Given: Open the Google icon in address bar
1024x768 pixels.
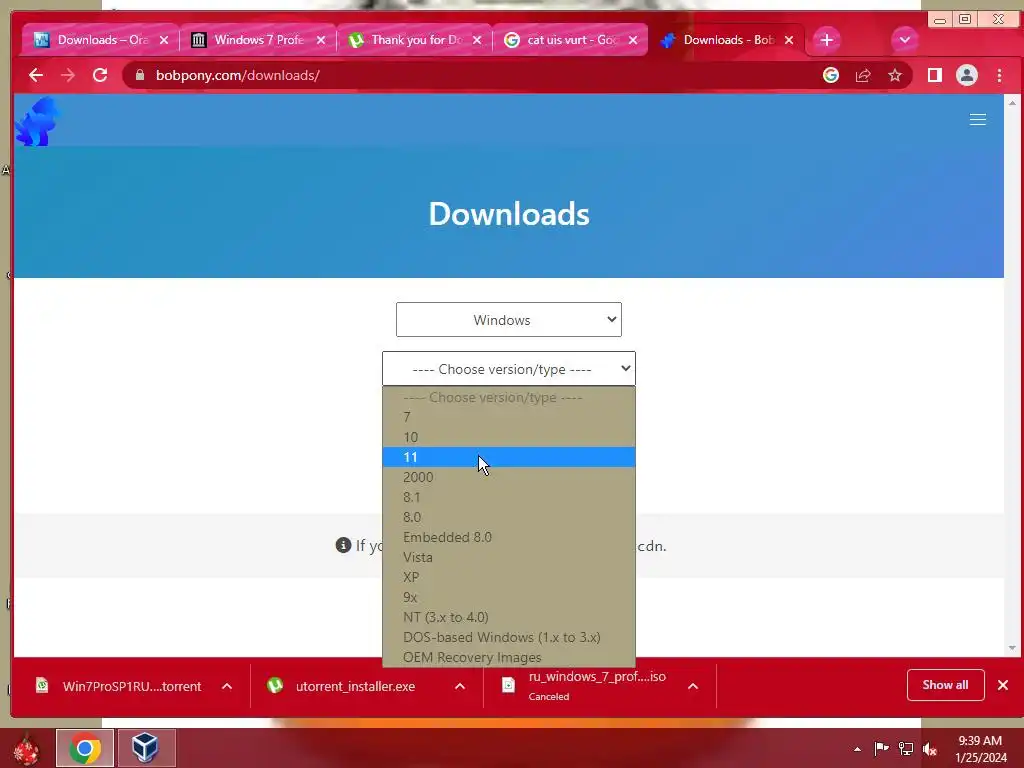Looking at the screenshot, I should coord(831,75).
